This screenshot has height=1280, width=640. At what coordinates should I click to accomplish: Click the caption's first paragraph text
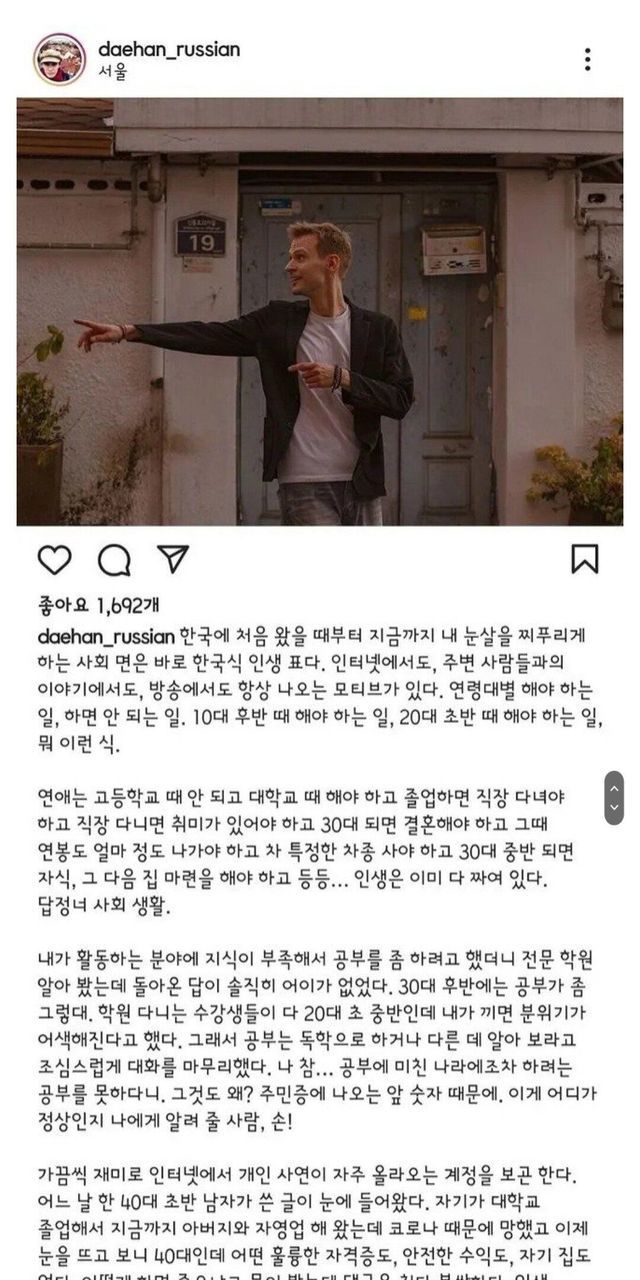pyautogui.click(x=317, y=691)
